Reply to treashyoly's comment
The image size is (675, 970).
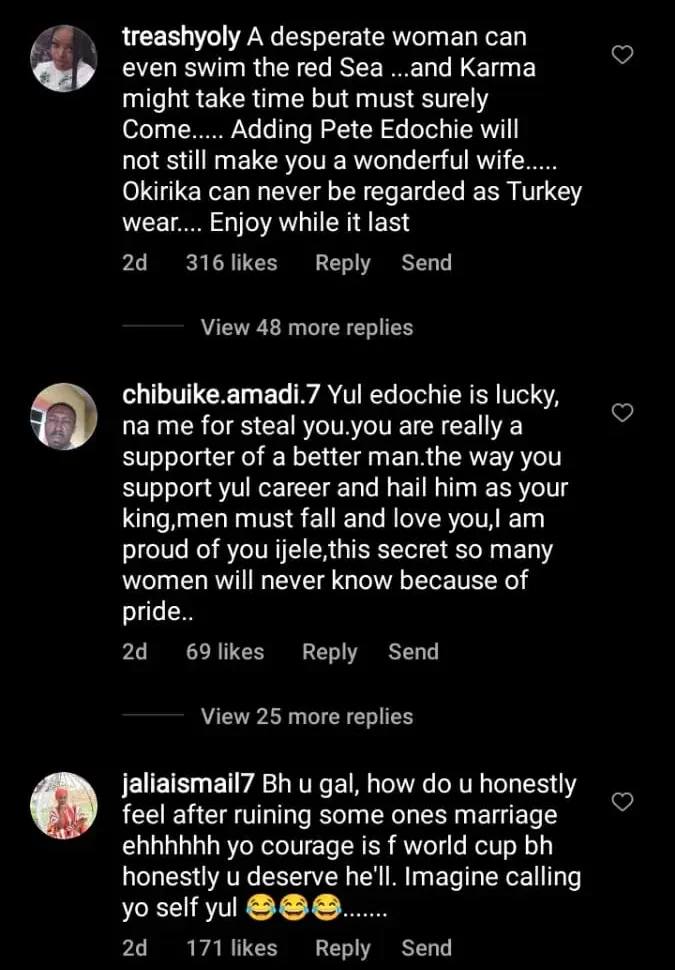(x=342, y=263)
